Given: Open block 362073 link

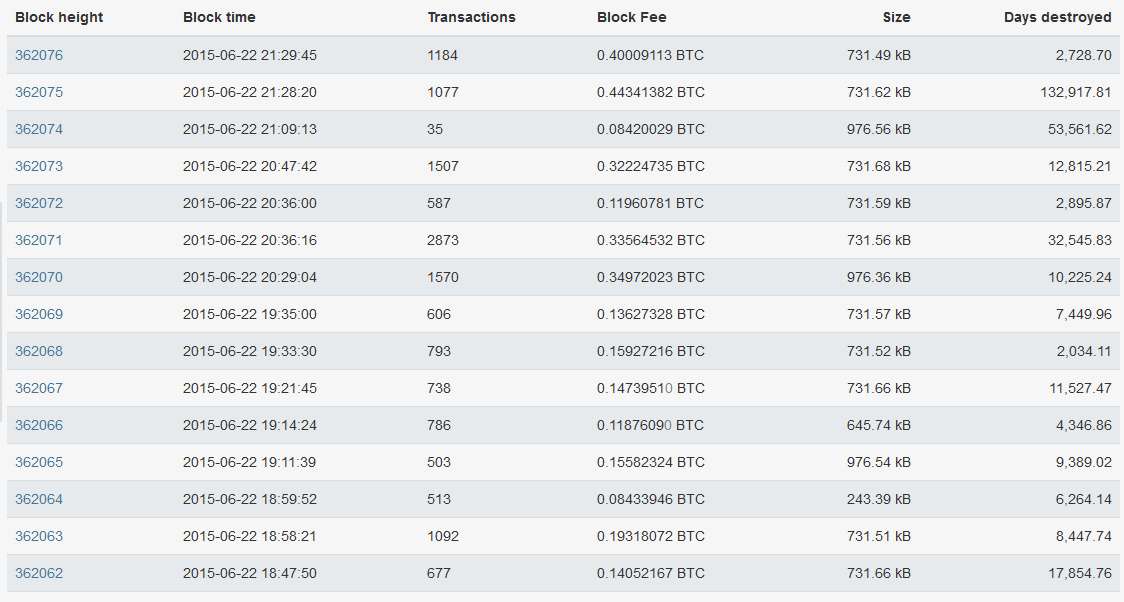Looking at the screenshot, I should 39,166.
